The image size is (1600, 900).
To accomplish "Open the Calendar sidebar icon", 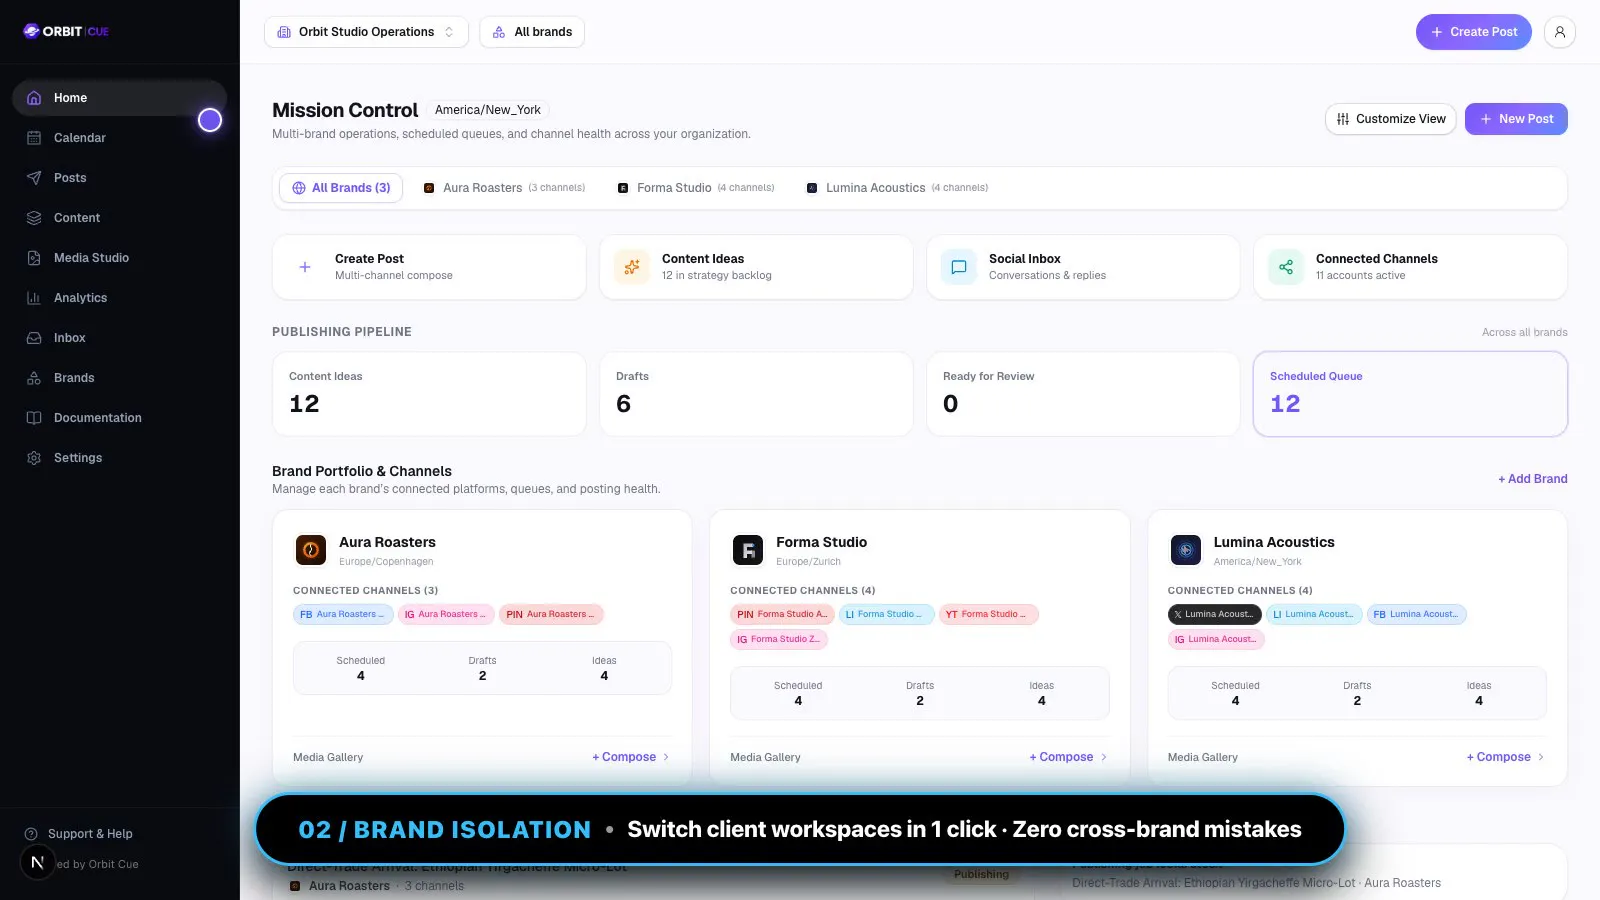I will pos(34,138).
